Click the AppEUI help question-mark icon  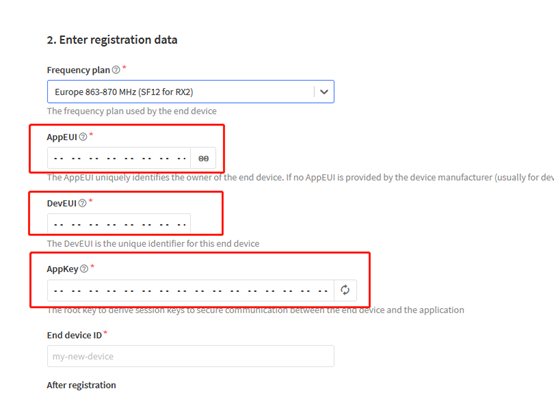(x=83, y=137)
